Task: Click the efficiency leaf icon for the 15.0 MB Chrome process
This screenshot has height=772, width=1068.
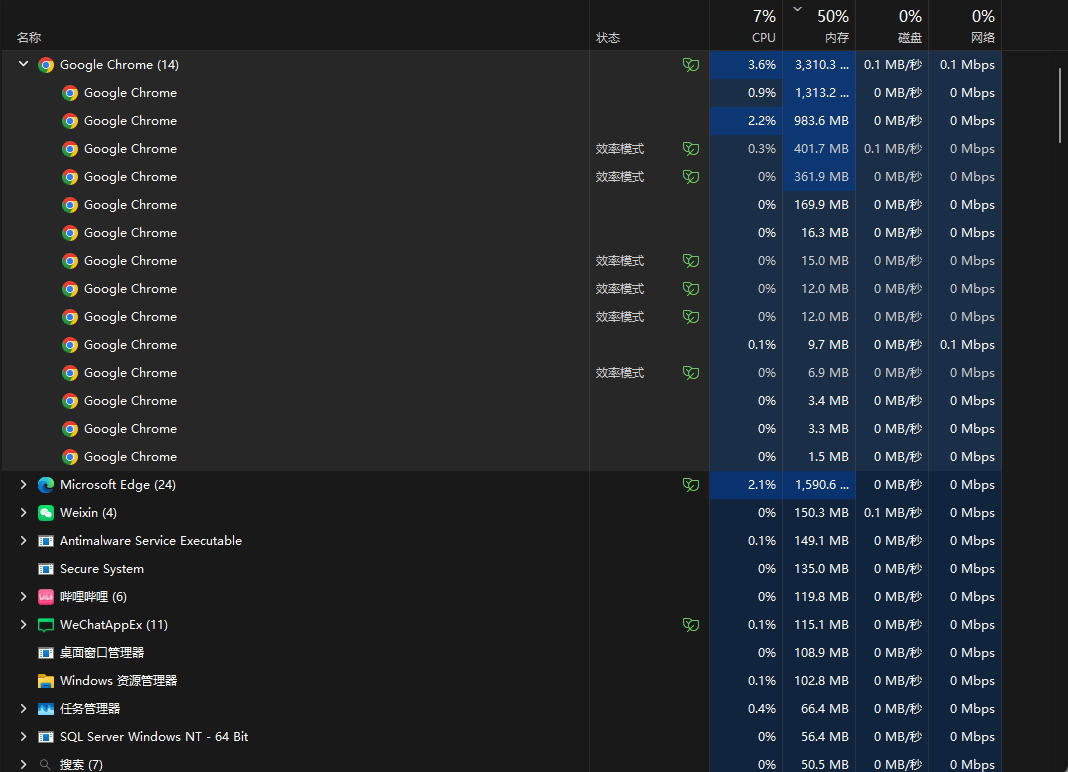Action: (x=691, y=260)
